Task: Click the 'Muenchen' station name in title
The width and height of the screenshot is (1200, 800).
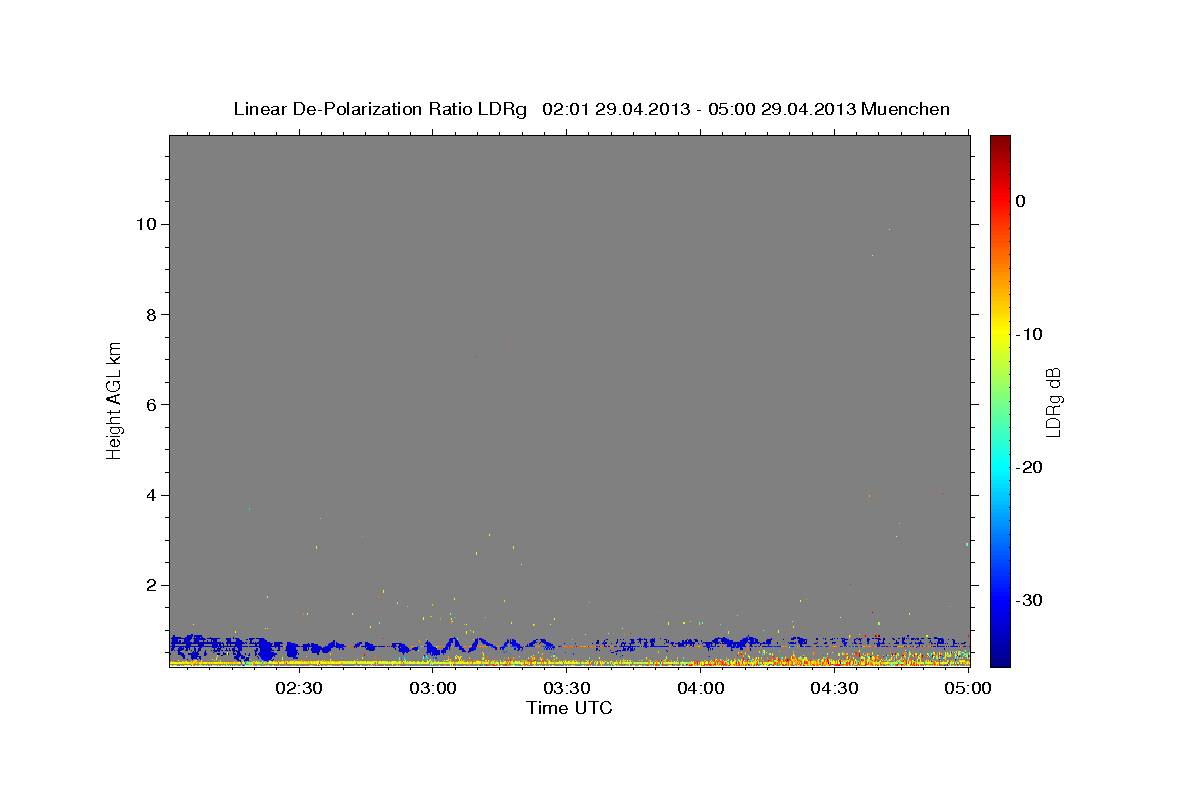Action: [x=906, y=109]
